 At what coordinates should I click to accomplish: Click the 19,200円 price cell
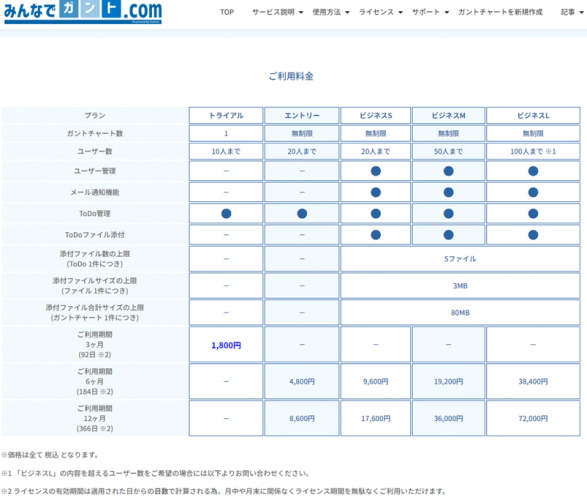point(448,381)
